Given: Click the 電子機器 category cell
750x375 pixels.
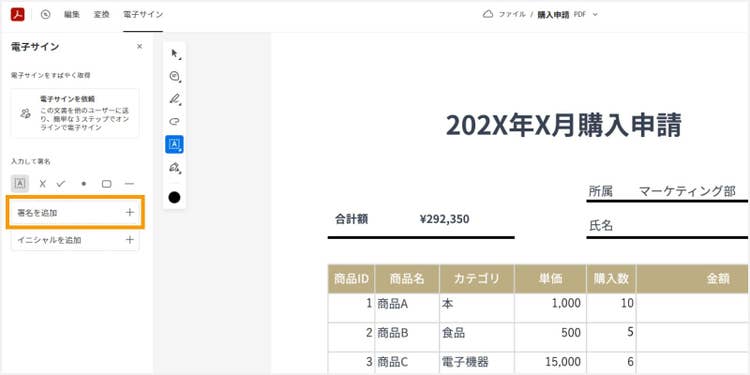Looking at the screenshot, I should [x=477, y=362].
